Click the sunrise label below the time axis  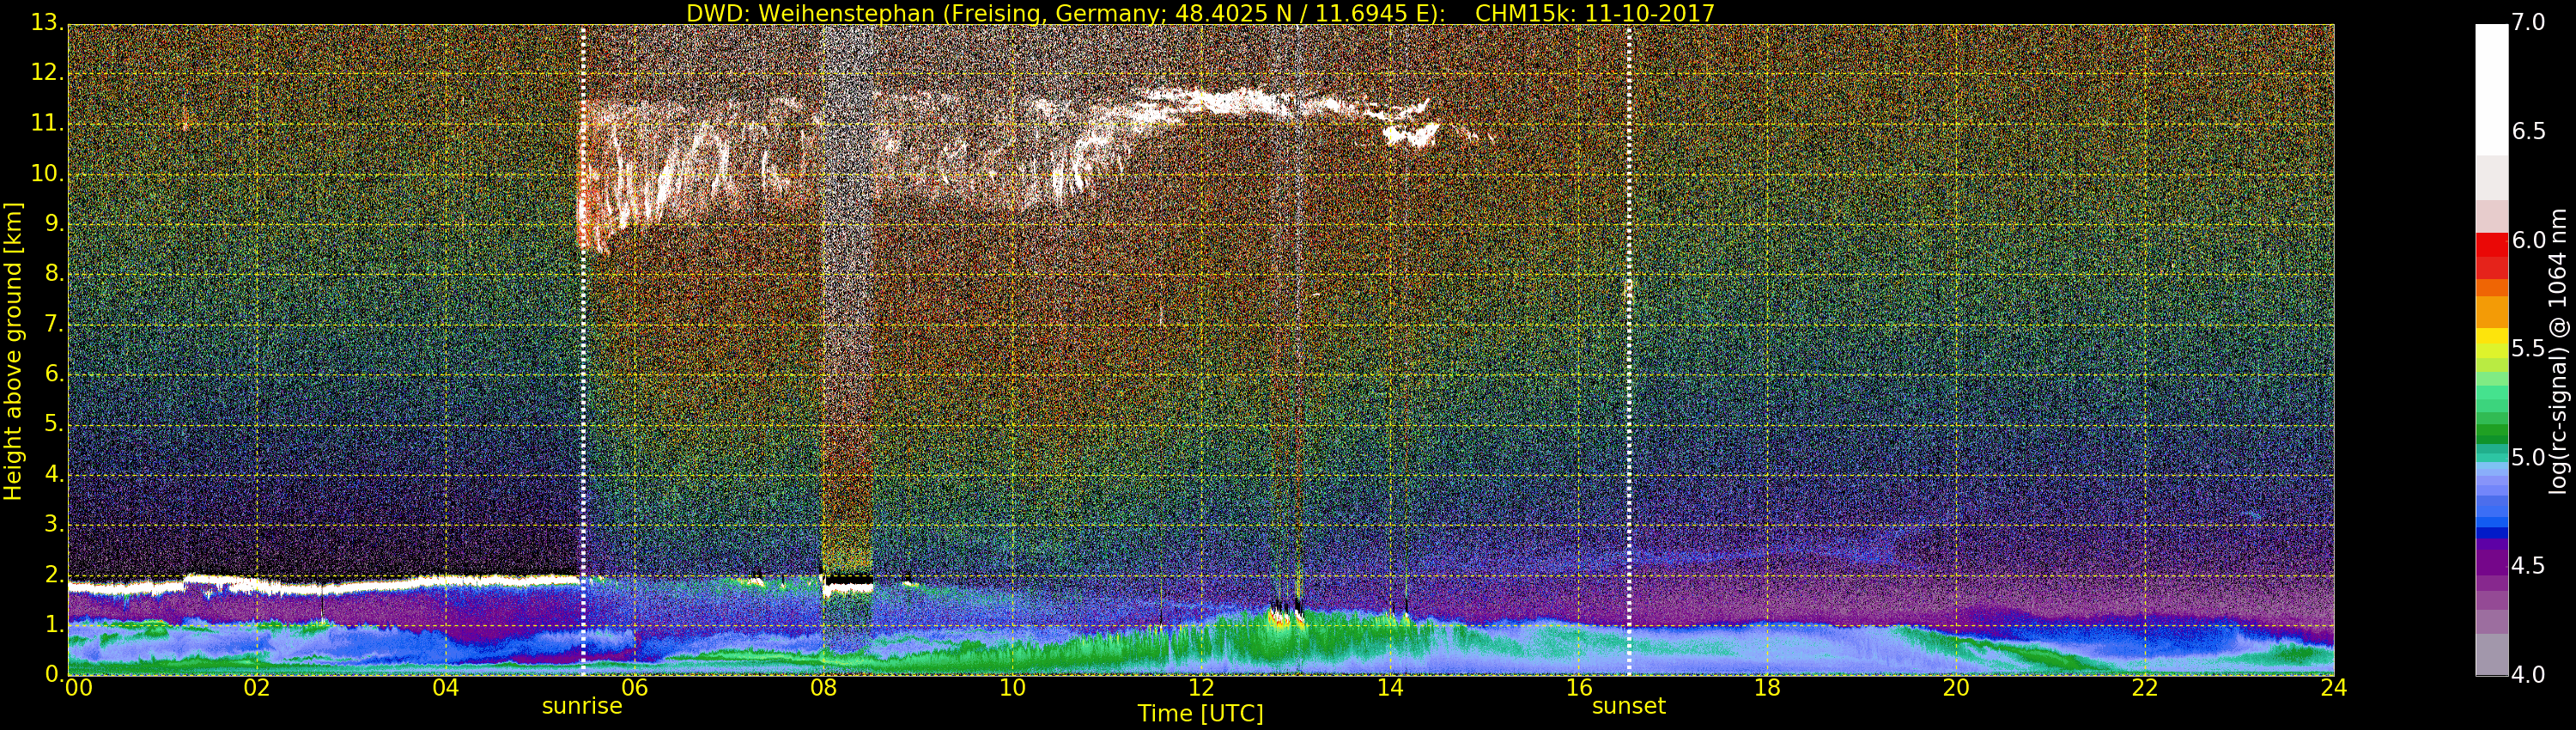coord(582,706)
